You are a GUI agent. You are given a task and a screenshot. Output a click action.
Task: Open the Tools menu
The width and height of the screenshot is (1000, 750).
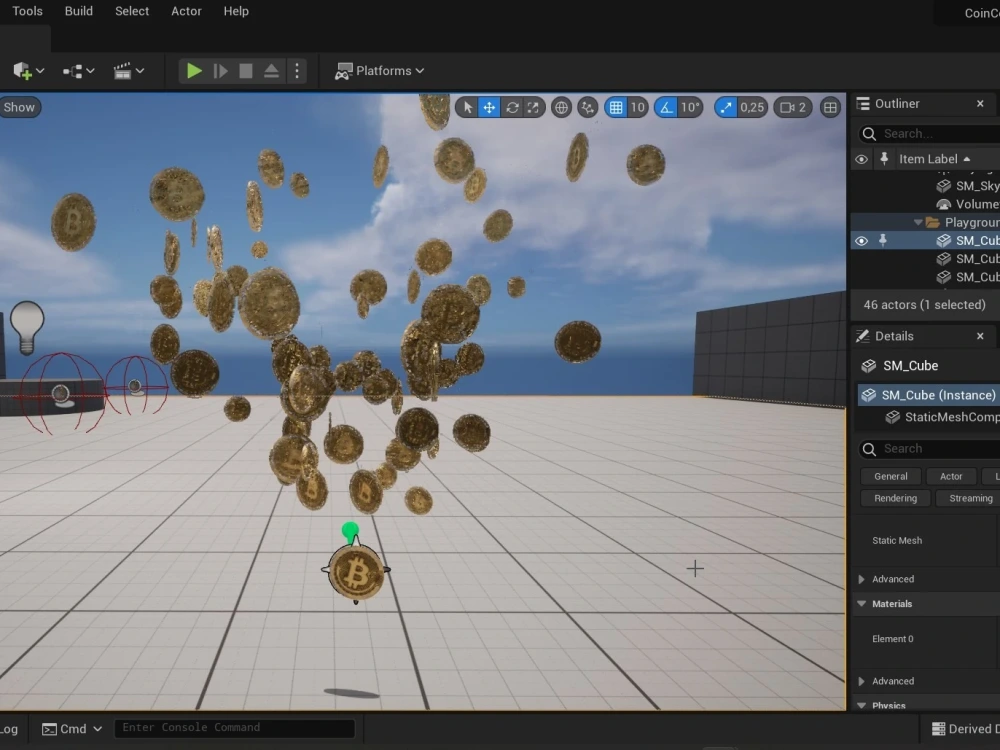(26, 11)
